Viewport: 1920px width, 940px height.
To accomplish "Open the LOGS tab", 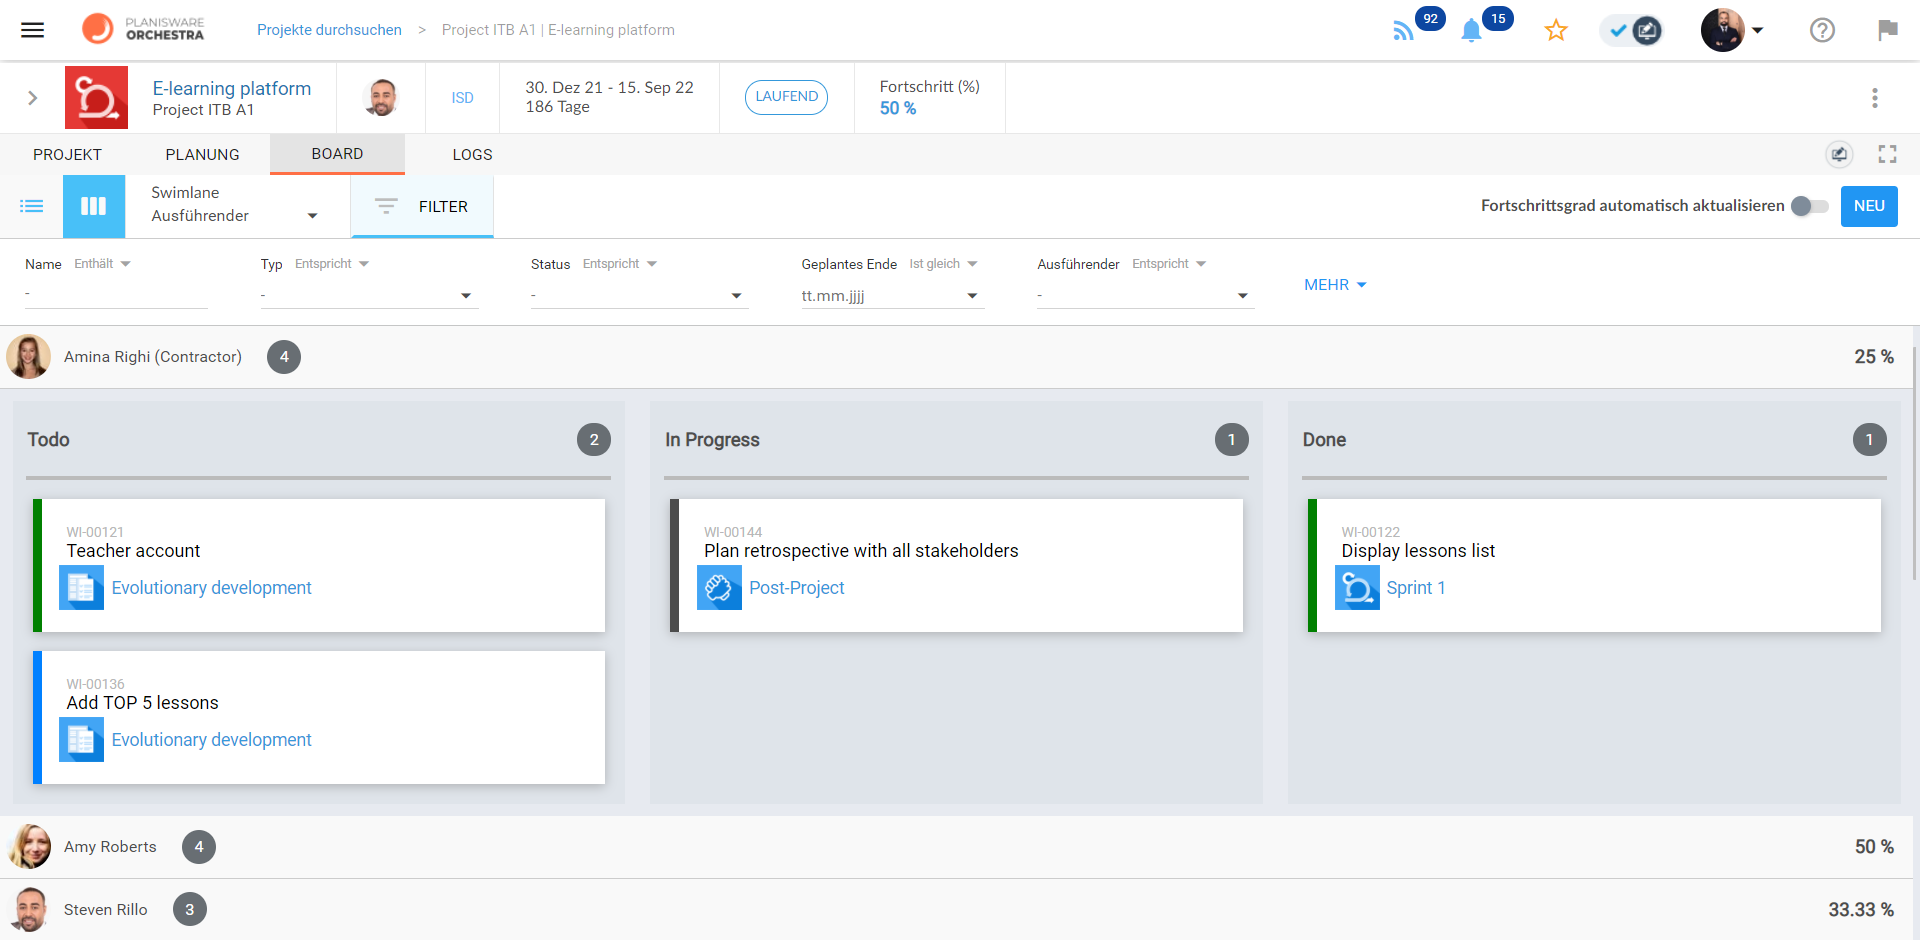I will (472, 155).
